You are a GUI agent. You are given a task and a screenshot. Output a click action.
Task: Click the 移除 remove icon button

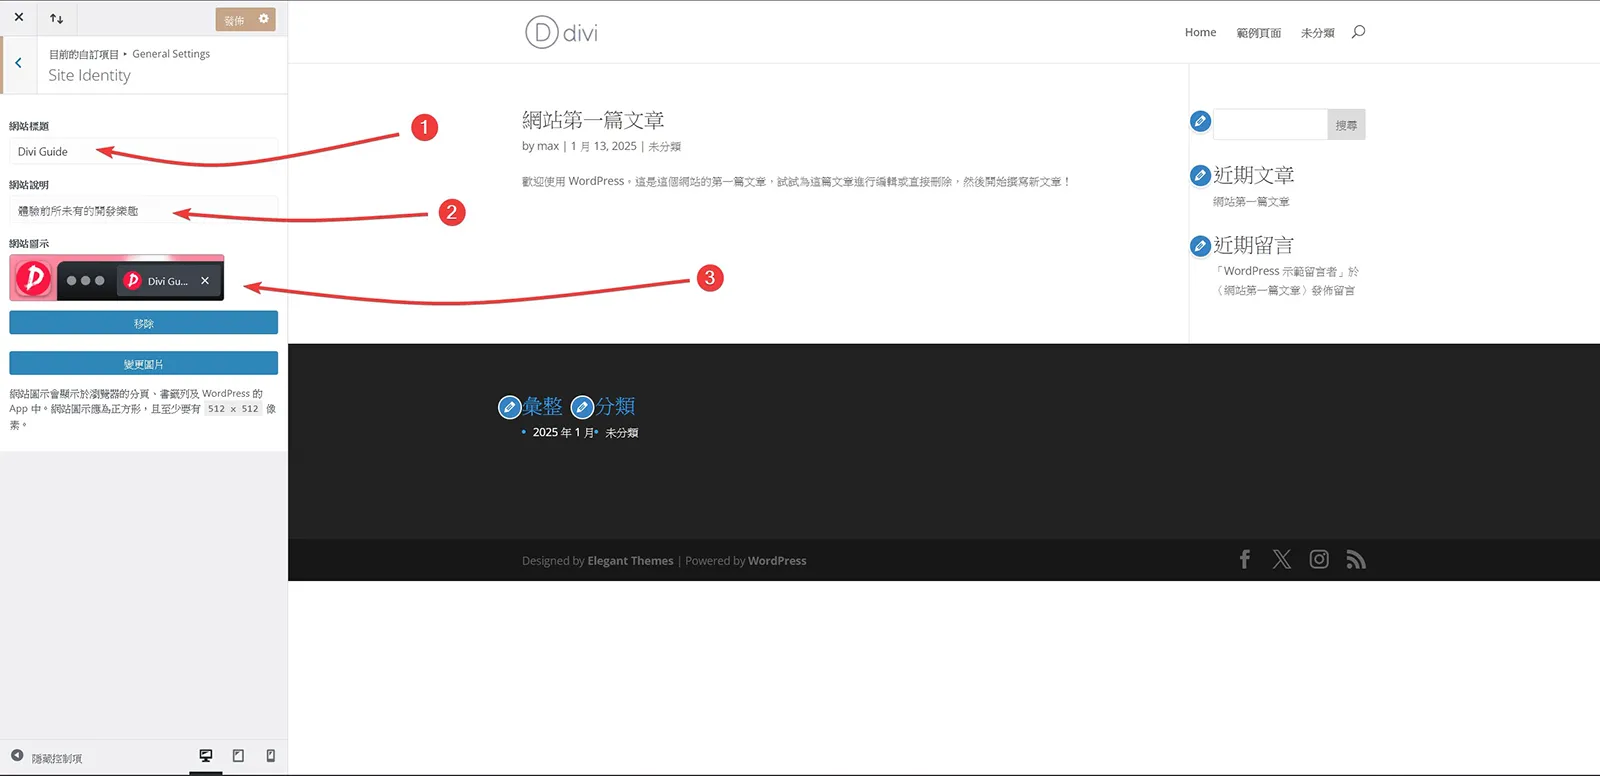143,323
